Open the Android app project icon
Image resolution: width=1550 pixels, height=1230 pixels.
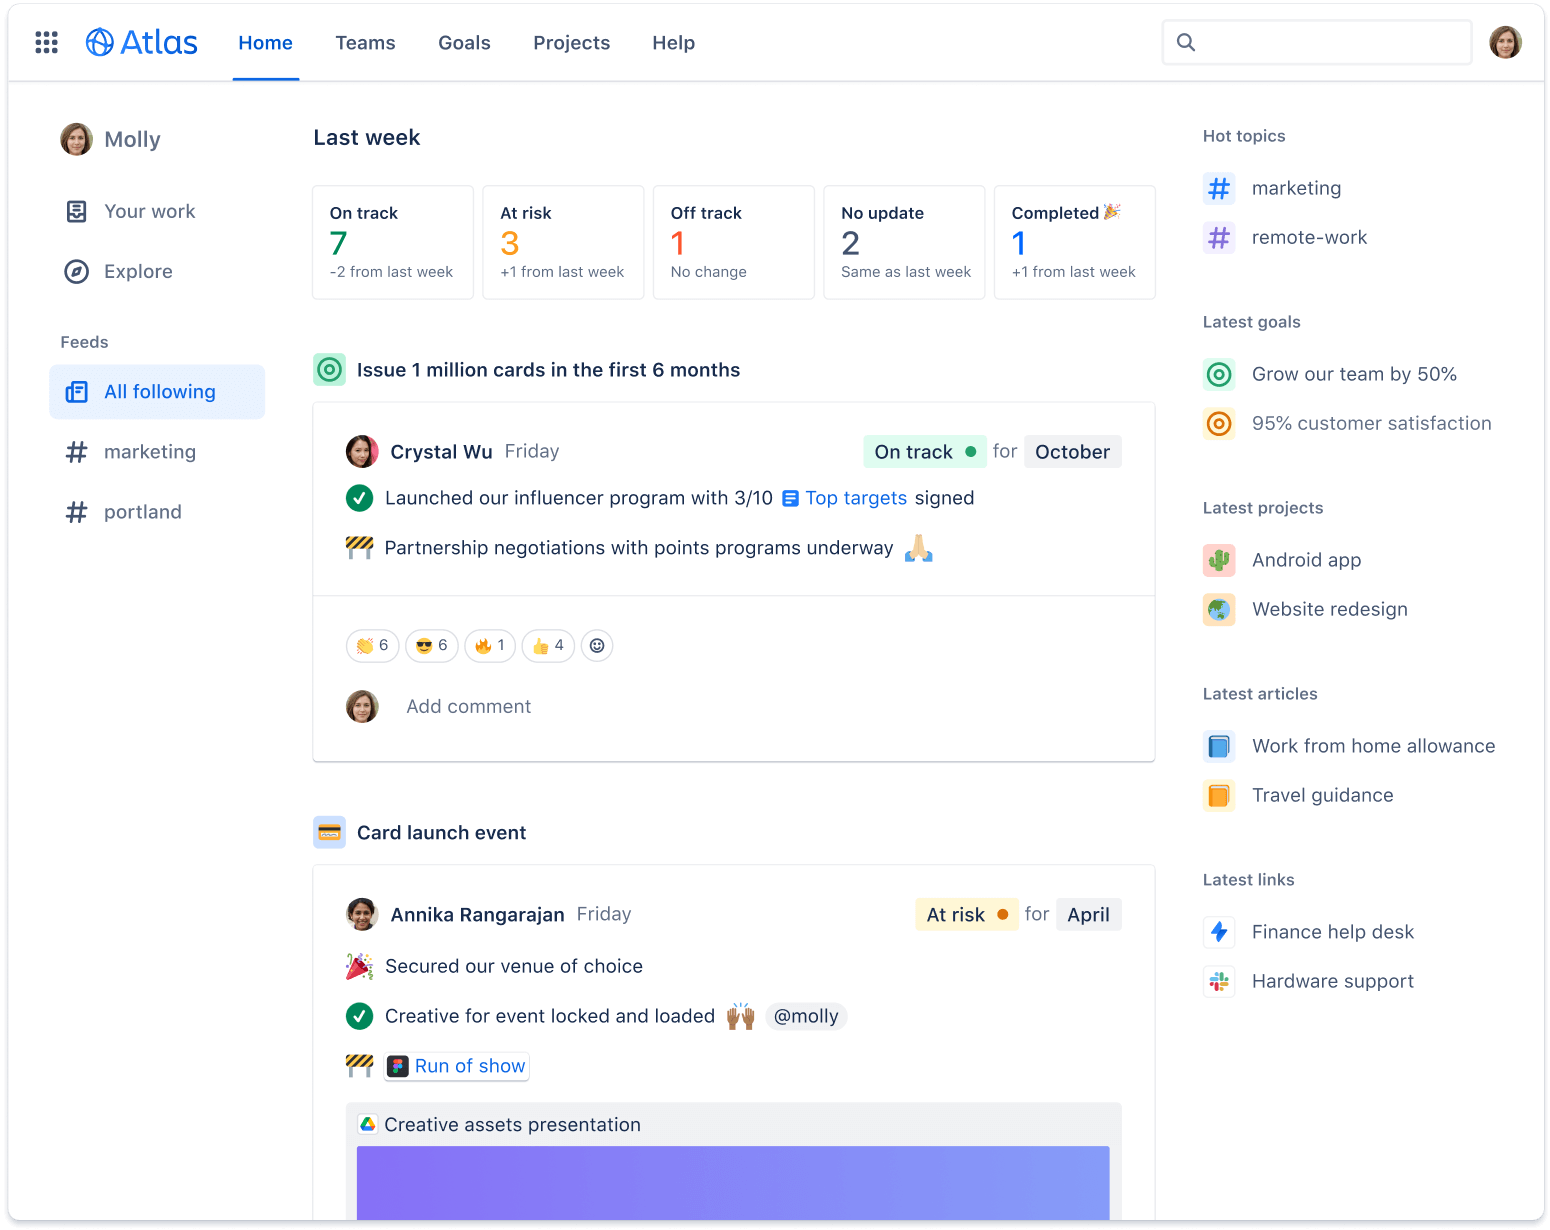click(1219, 560)
